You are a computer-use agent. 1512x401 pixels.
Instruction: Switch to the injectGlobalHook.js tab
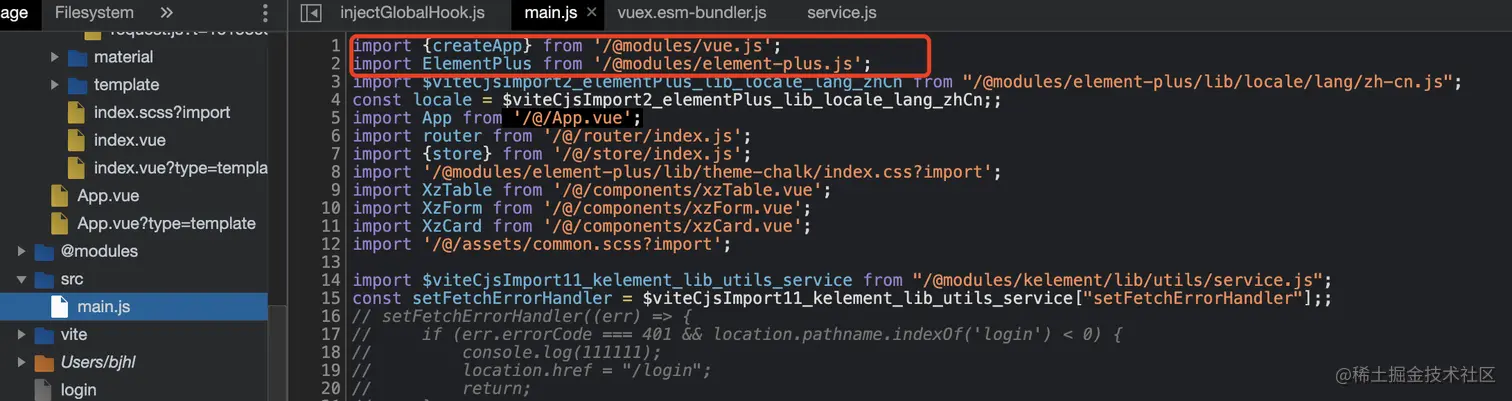[412, 13]
